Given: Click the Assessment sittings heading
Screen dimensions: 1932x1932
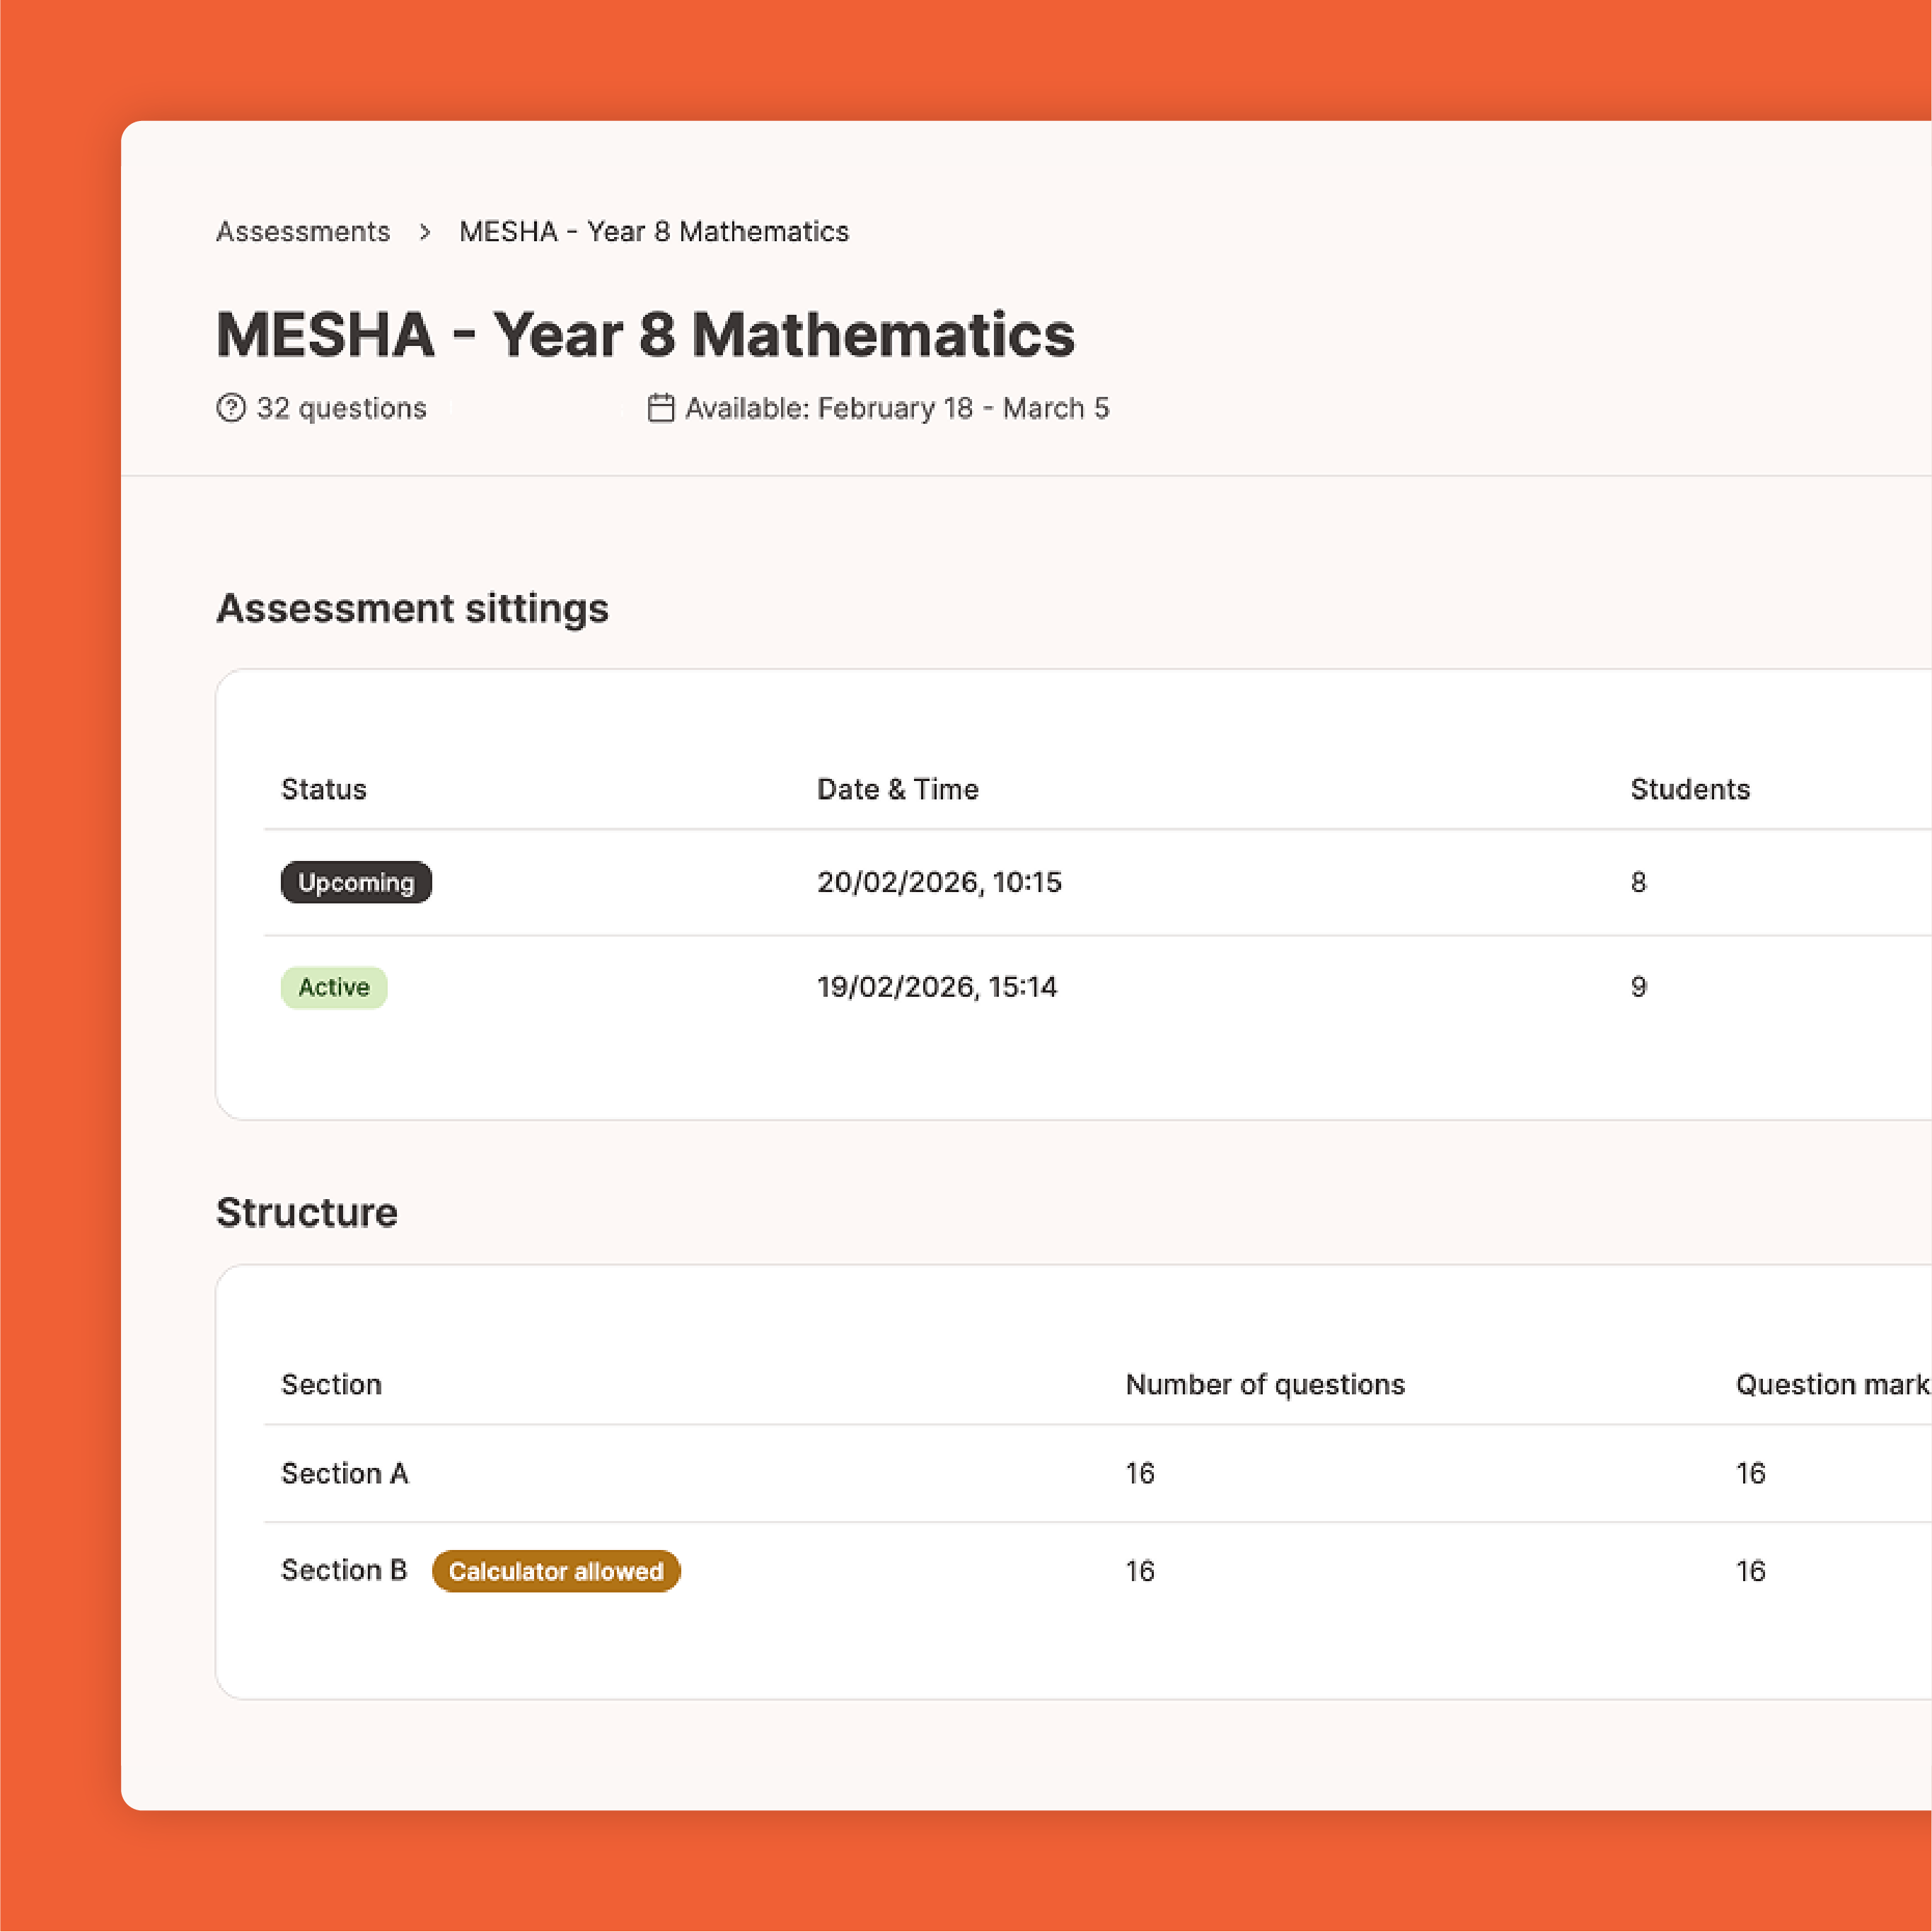Looking at the screenshot, I should [x=412, y=608].
